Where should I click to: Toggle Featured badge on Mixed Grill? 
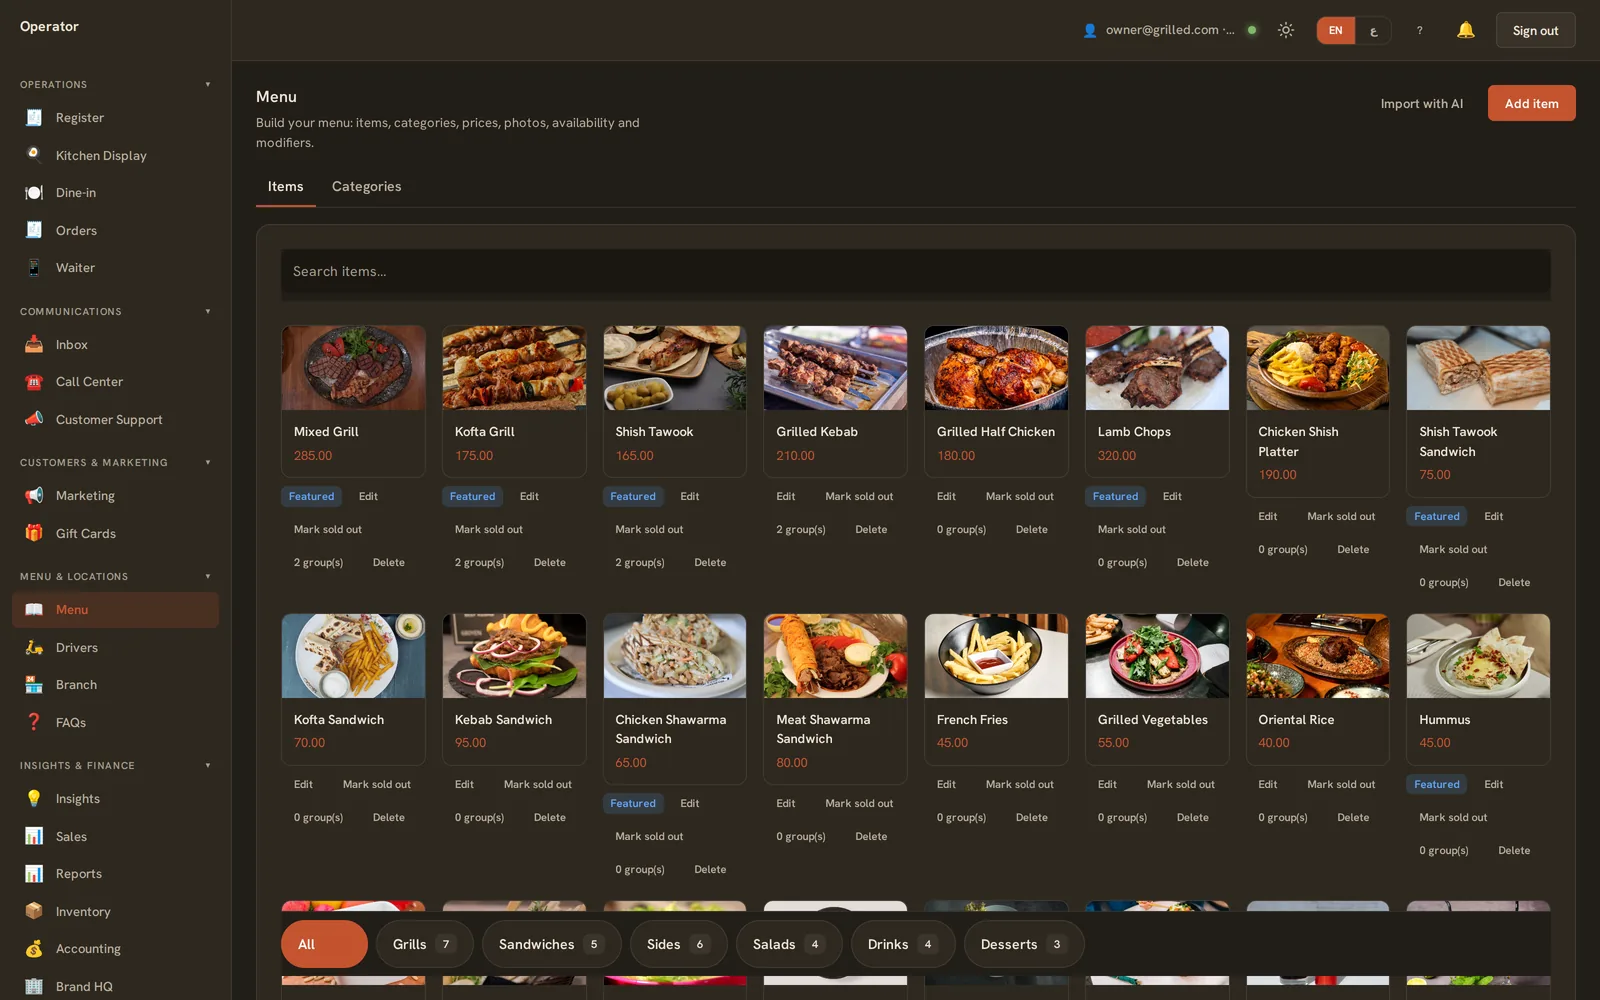click(x=312, y=496)
